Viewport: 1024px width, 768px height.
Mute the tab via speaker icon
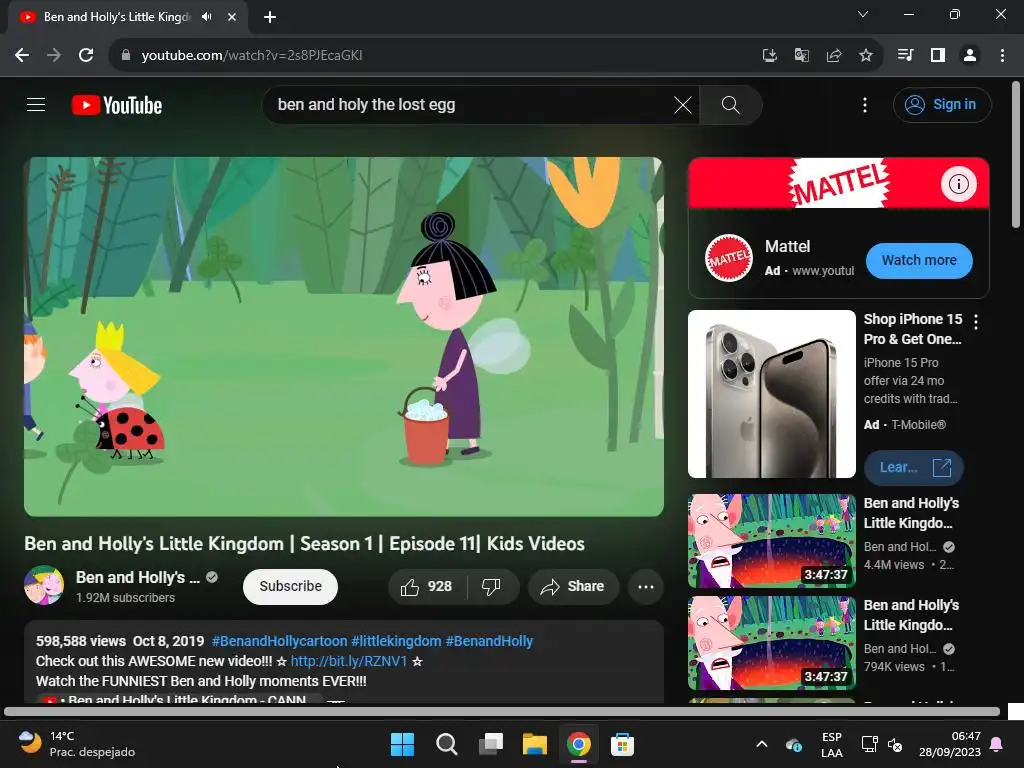coord(207,17)
